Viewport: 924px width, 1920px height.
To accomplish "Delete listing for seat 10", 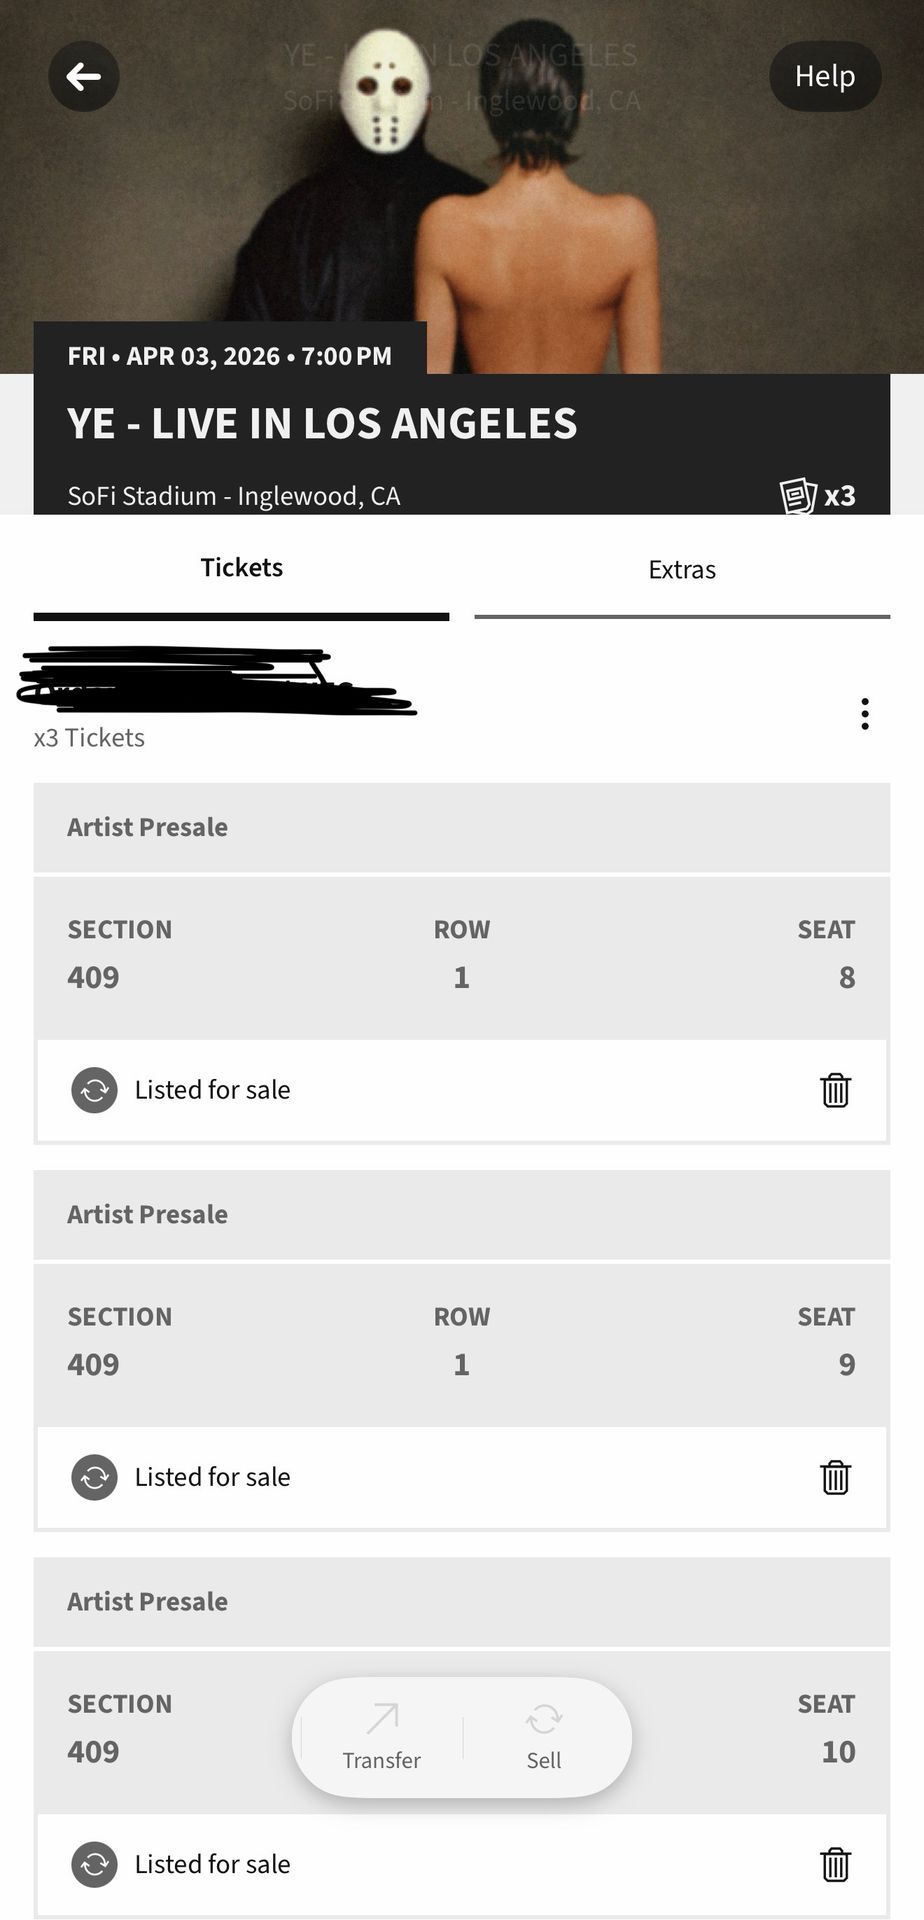I will [x=835, y=1864].
